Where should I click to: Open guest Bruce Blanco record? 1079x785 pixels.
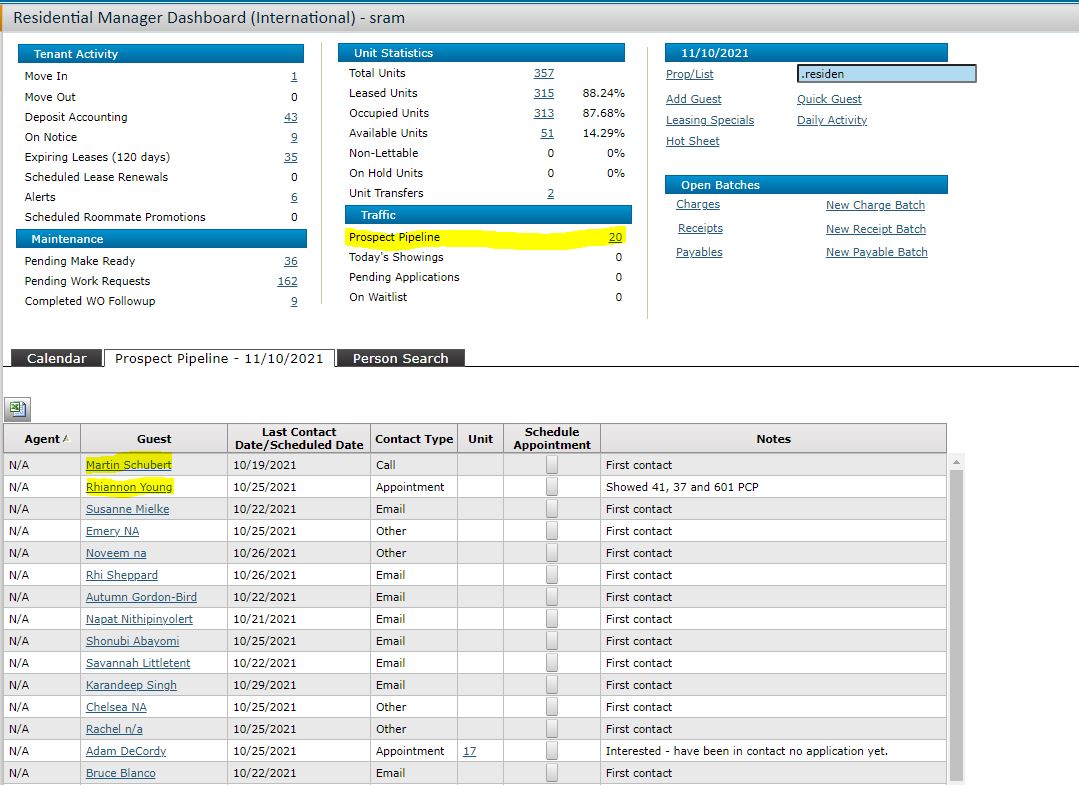point(120,773)
